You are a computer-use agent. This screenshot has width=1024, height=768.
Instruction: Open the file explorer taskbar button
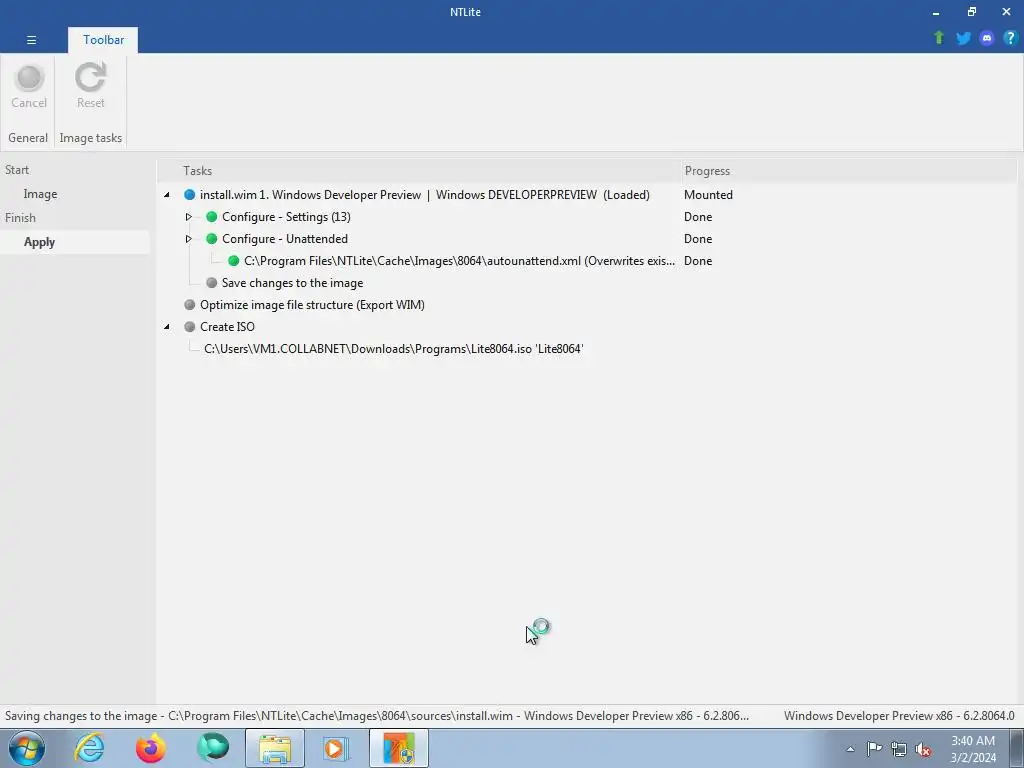[x=275, y=748]
